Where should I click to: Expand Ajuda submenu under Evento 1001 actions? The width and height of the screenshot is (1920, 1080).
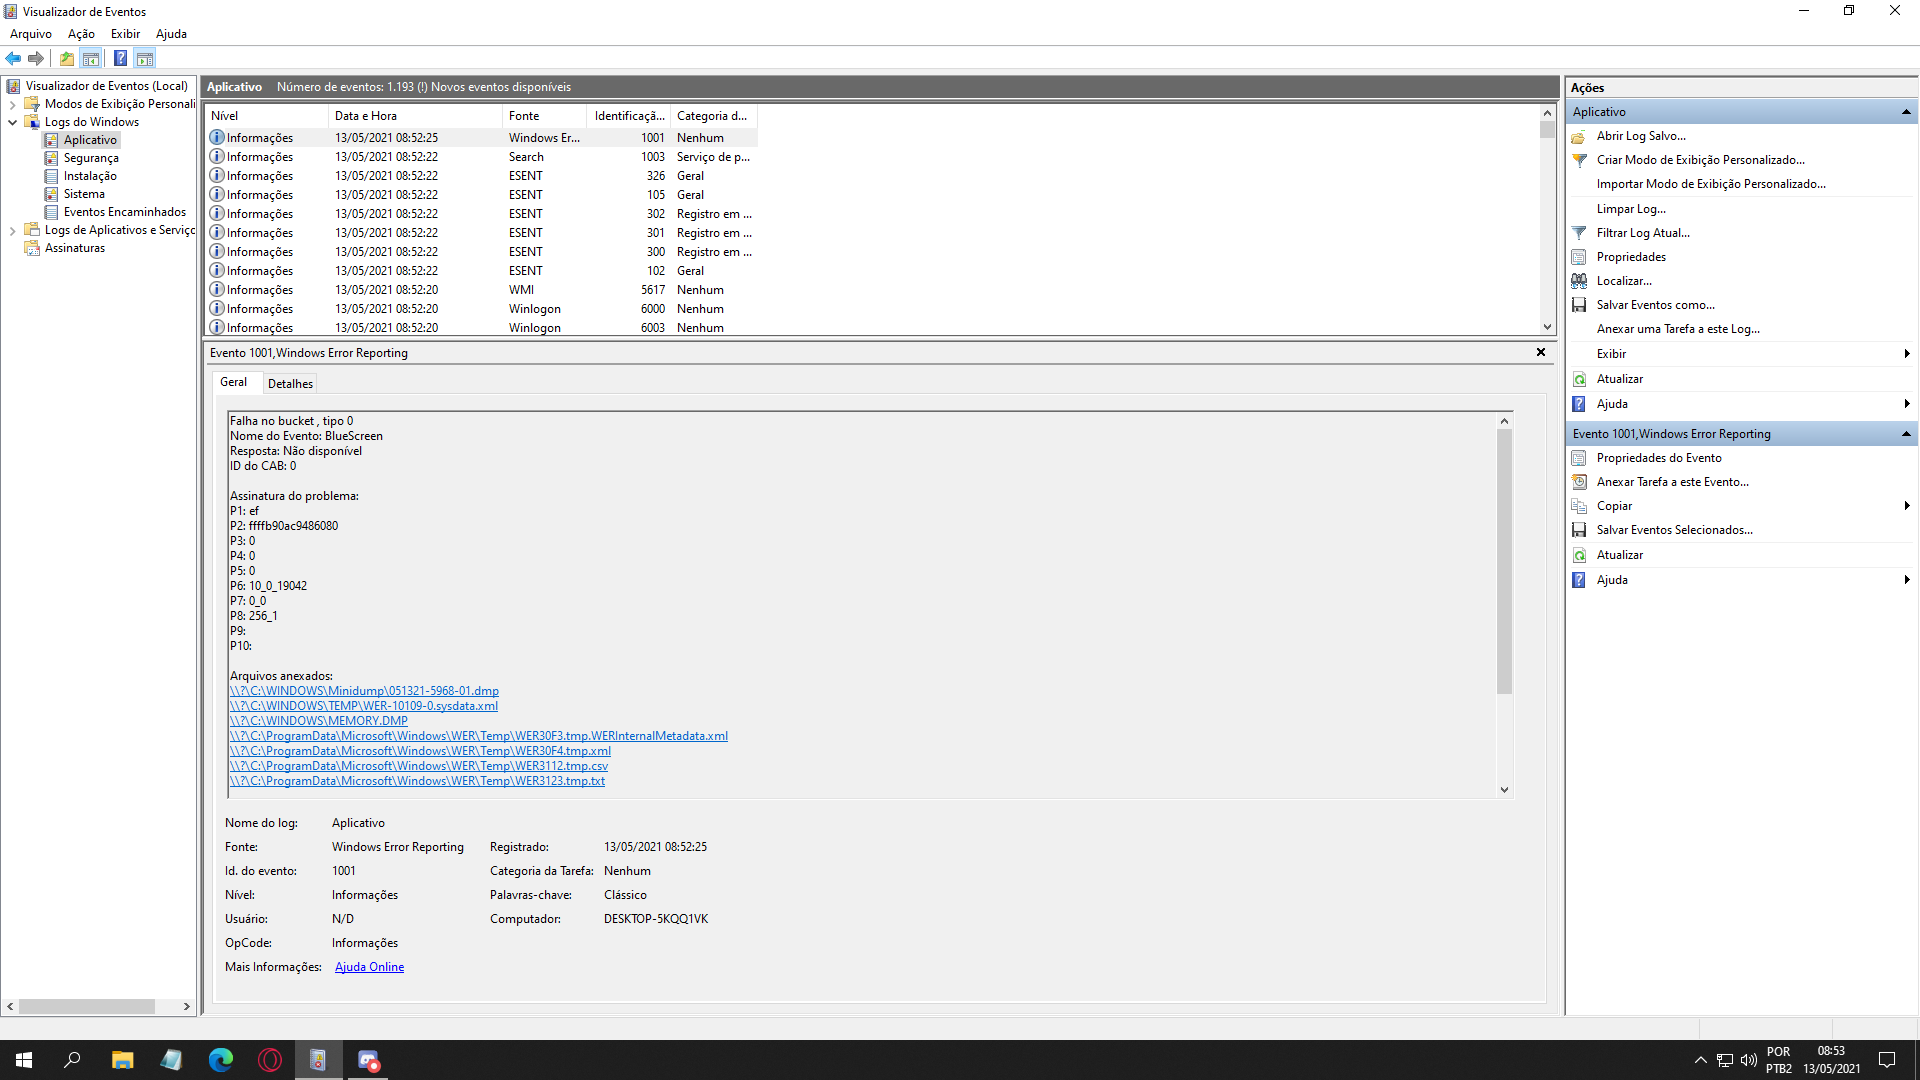[x=1907, y=580]
